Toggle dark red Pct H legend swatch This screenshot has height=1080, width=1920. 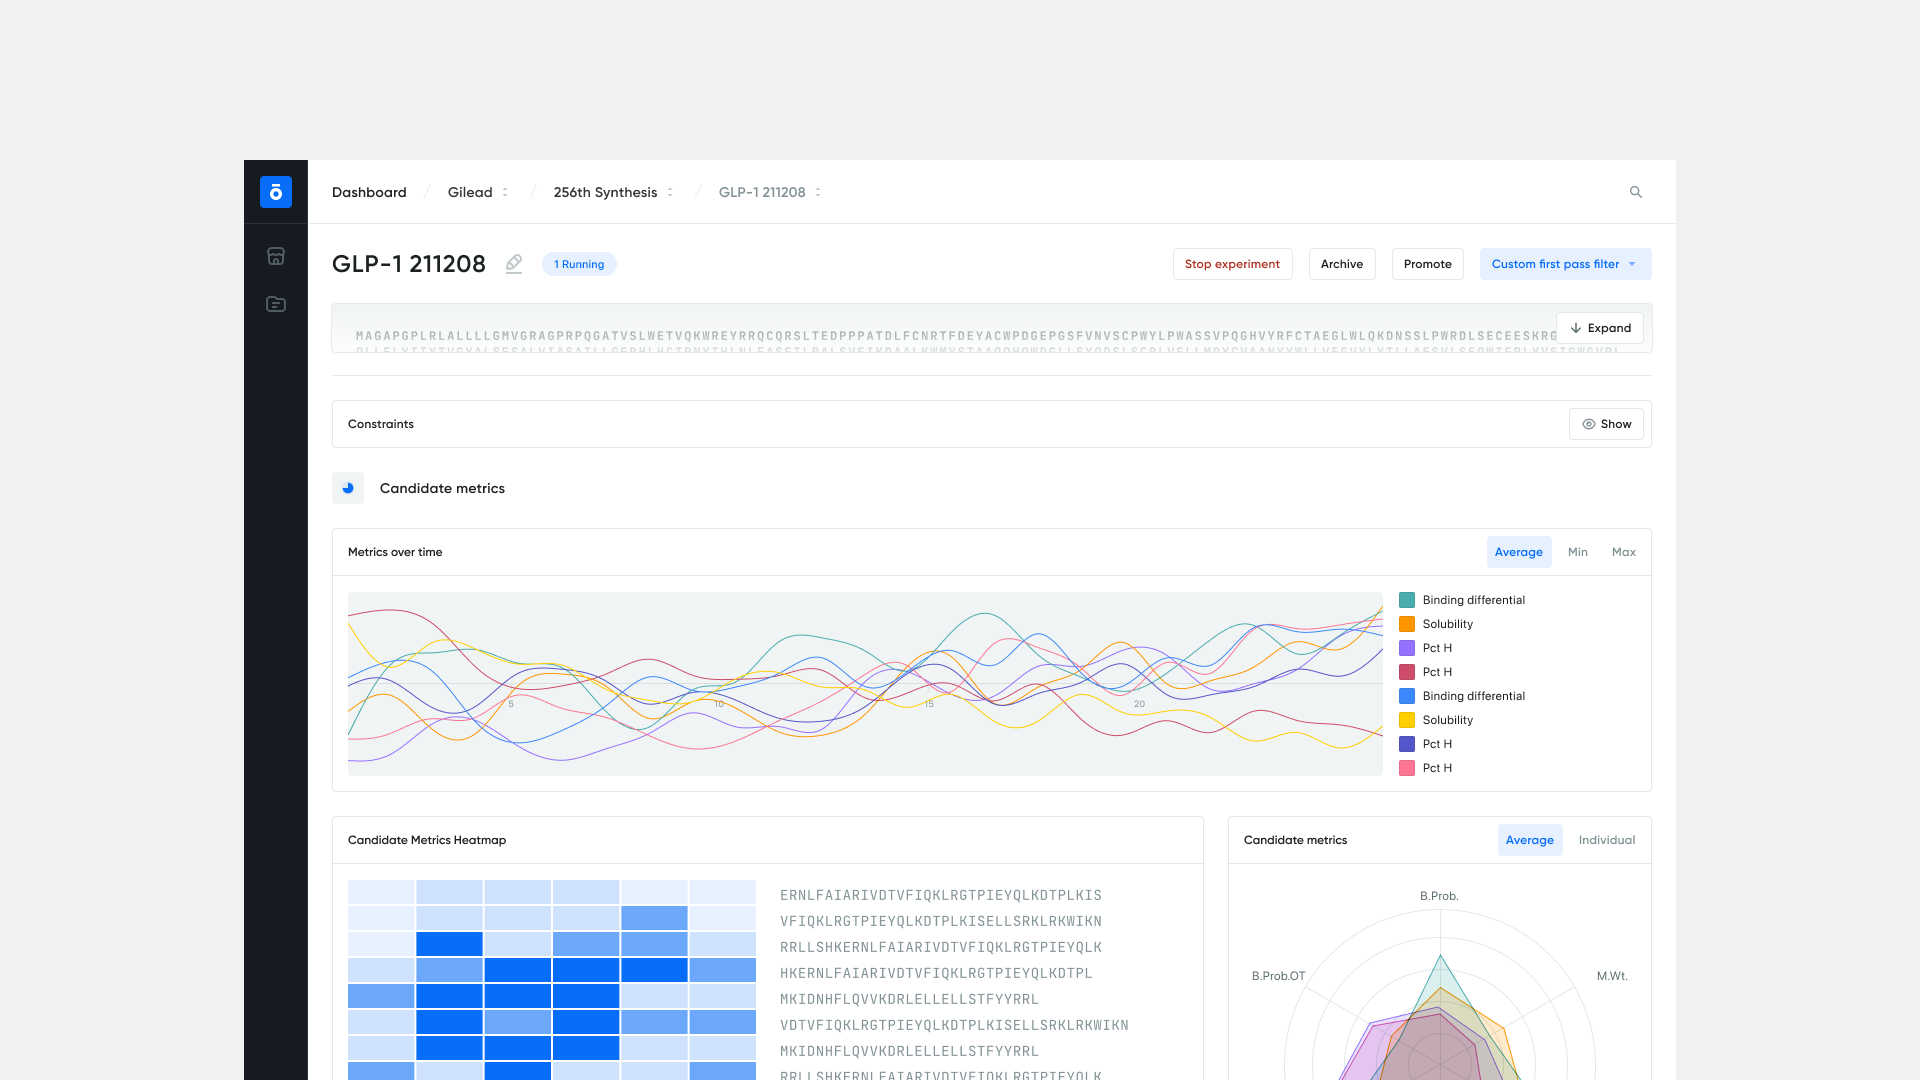tap(1407, 672)
